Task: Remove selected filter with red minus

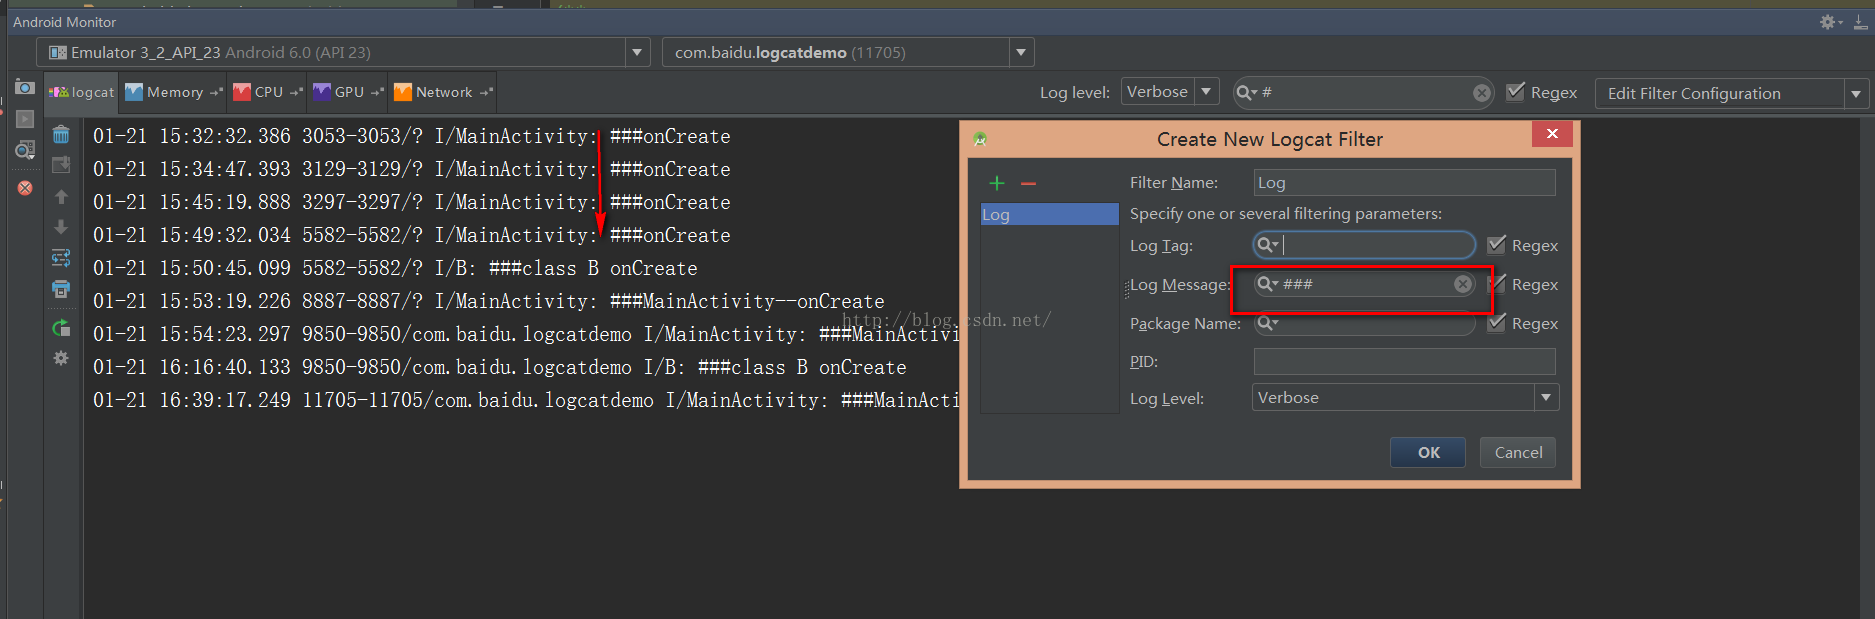Action: click(1028, 184)
